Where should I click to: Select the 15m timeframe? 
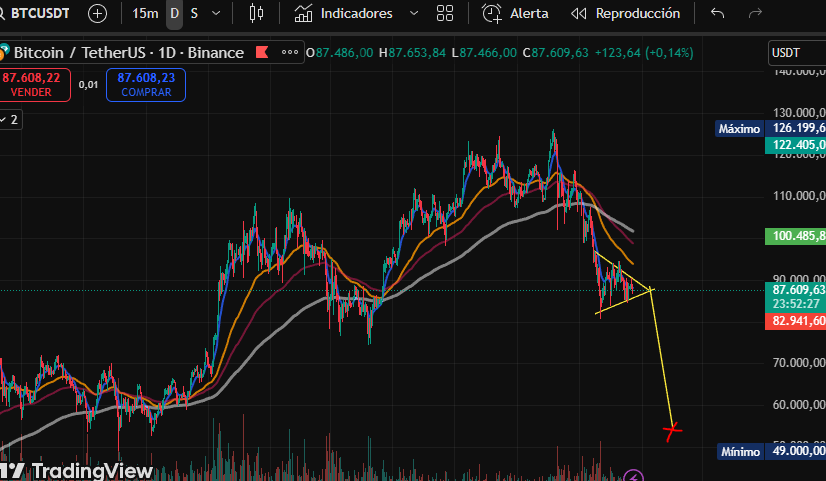(145, 13)
